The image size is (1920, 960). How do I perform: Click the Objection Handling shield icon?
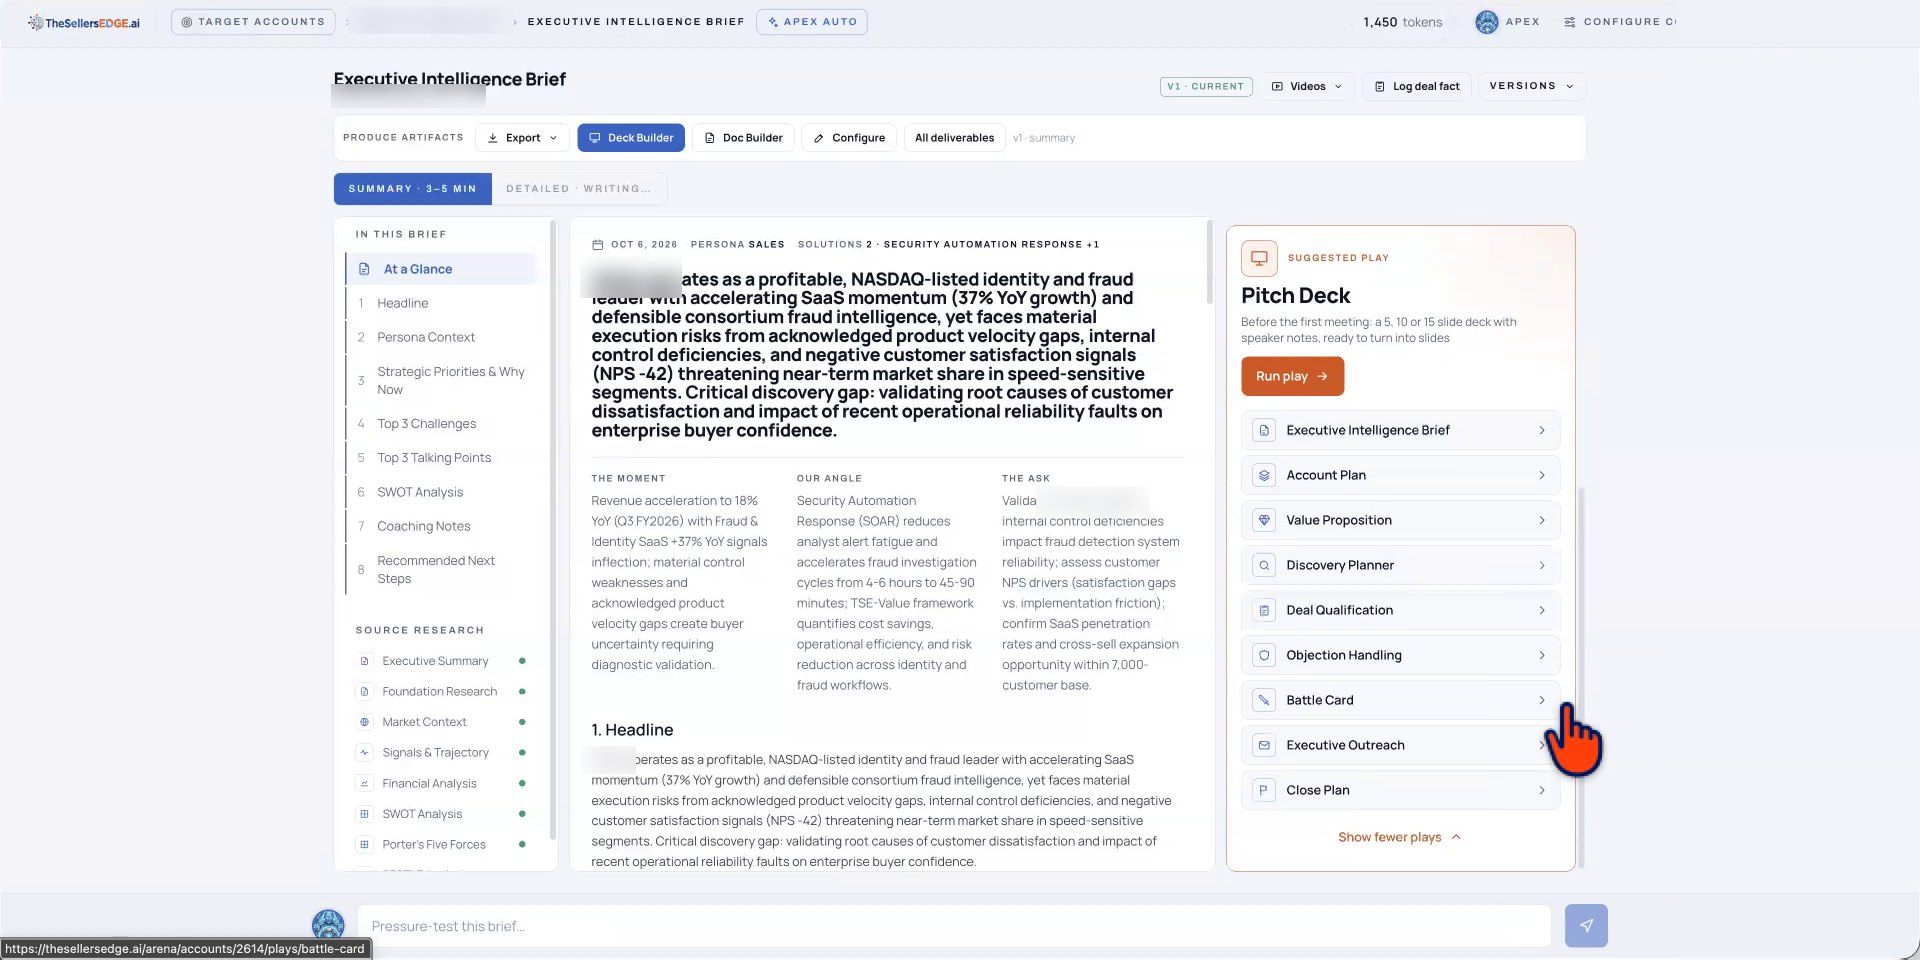point(1264,655)
